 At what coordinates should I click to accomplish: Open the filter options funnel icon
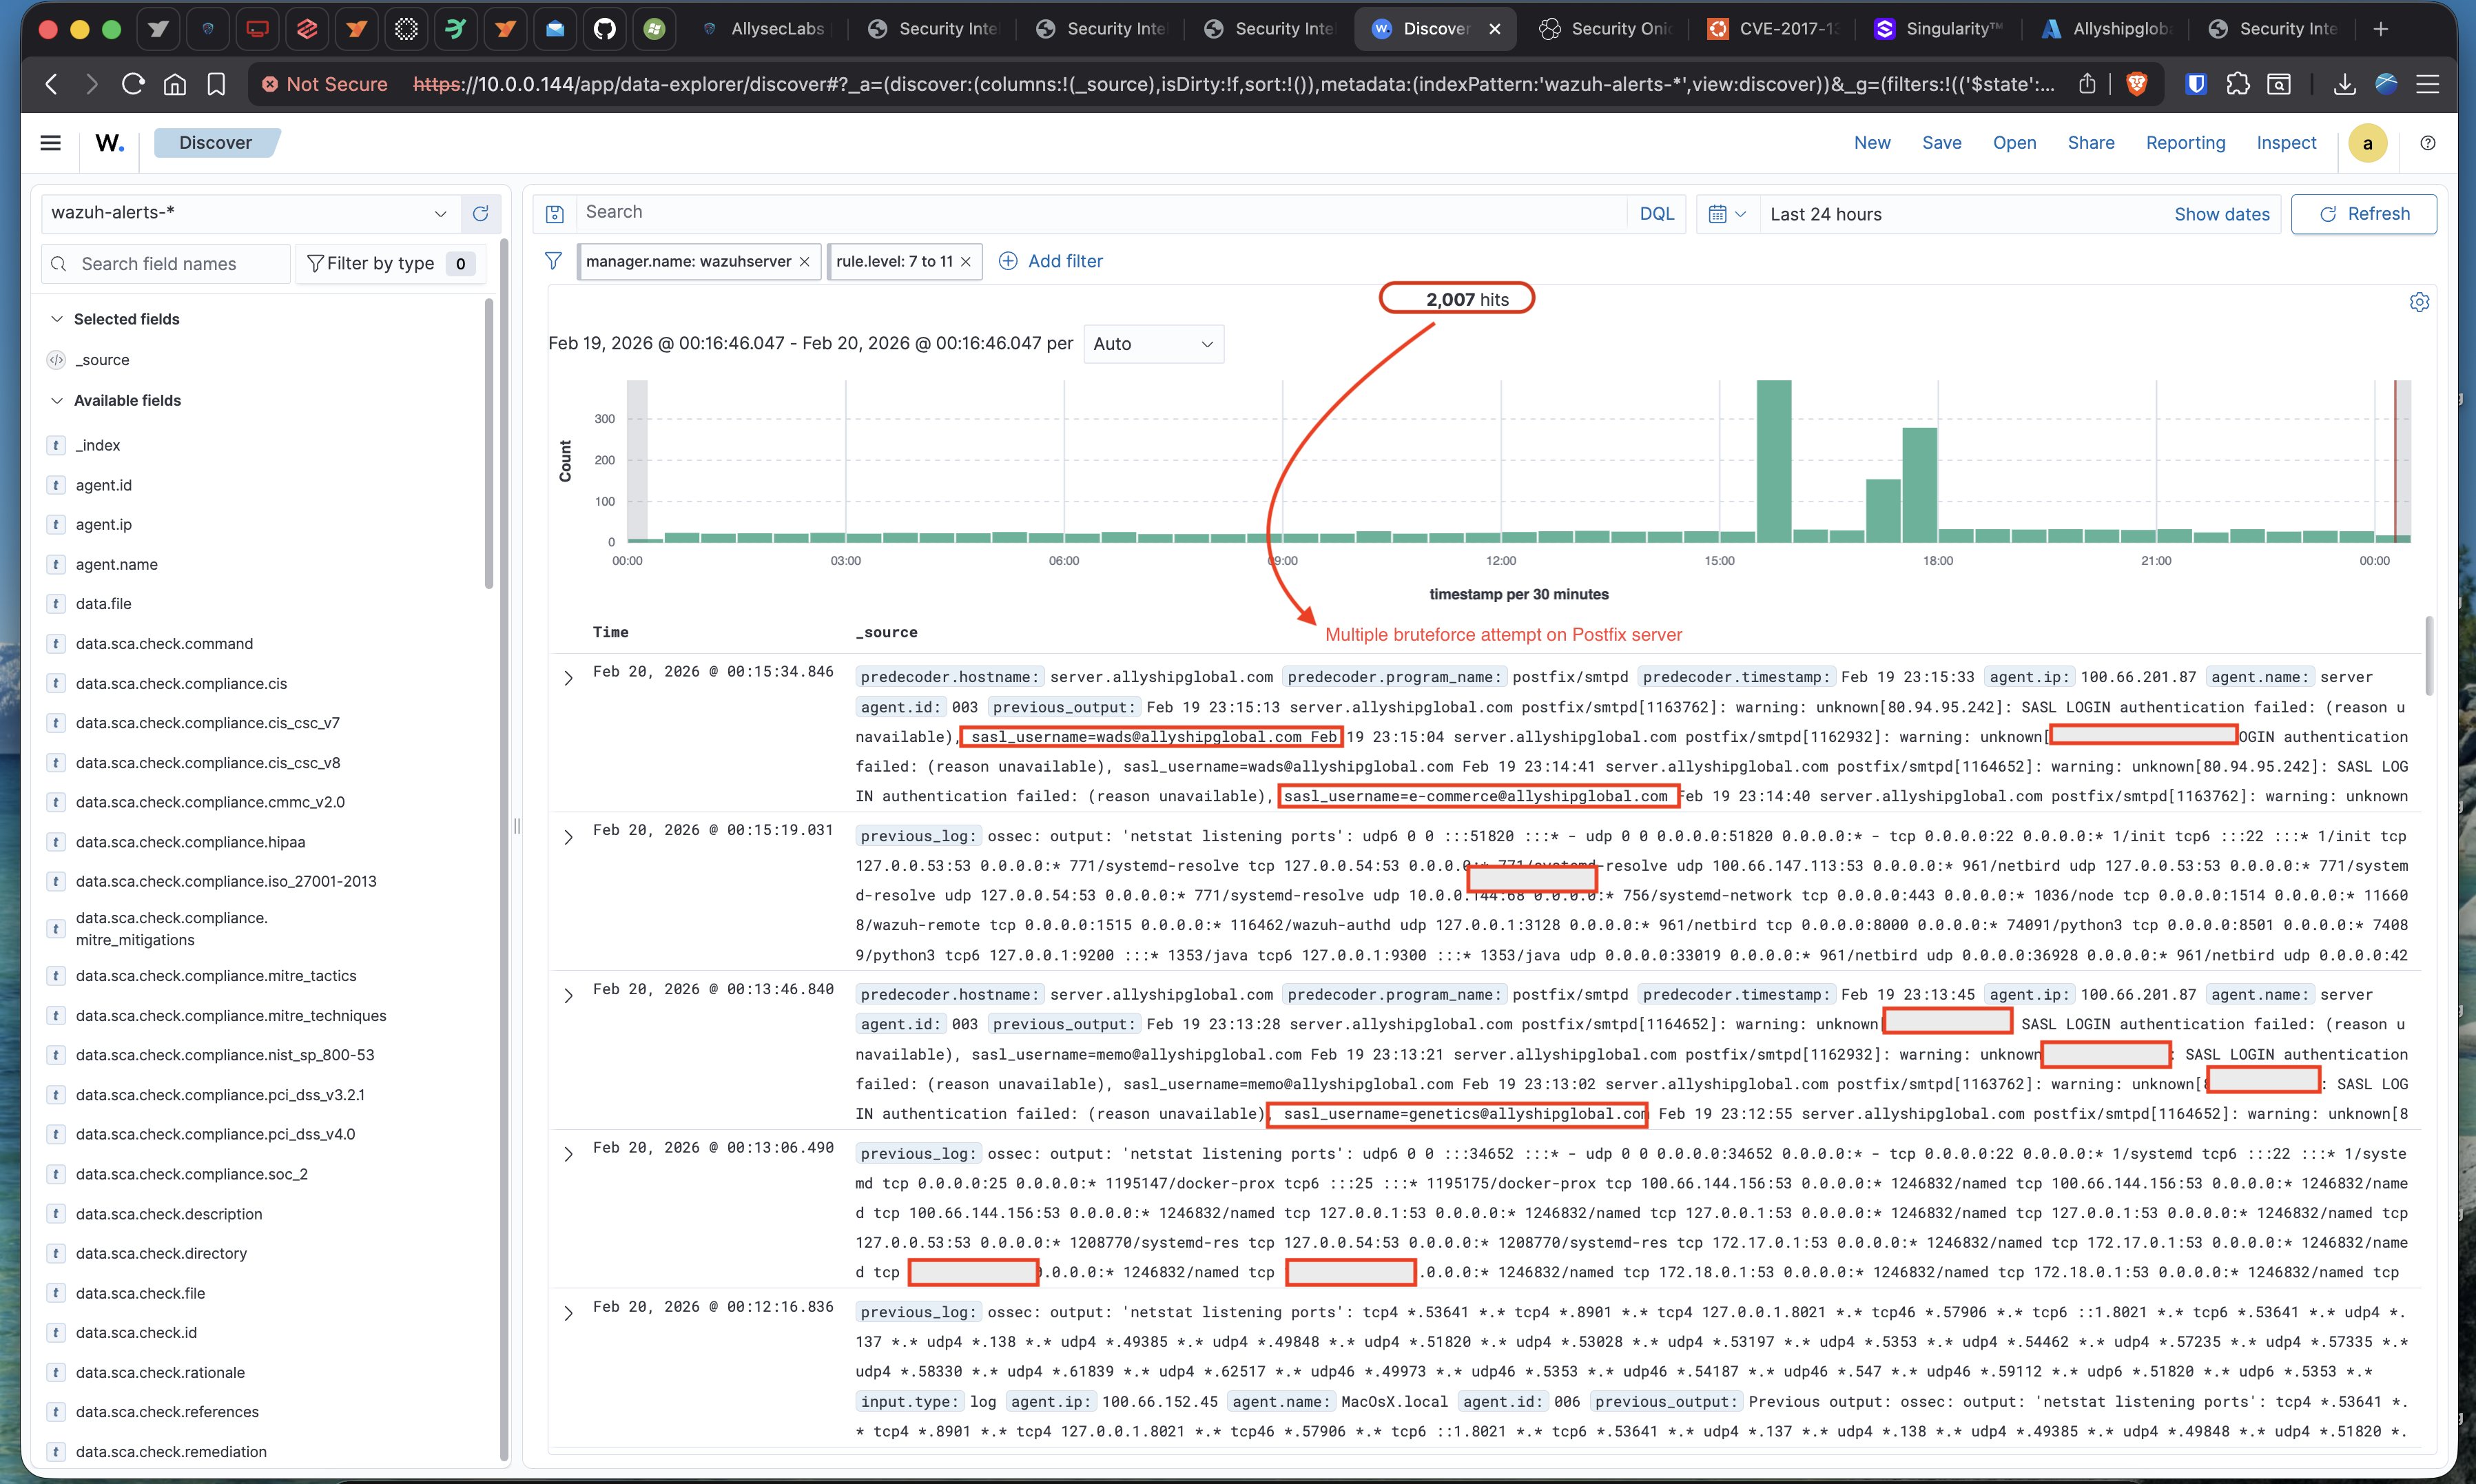click(553, 261)
